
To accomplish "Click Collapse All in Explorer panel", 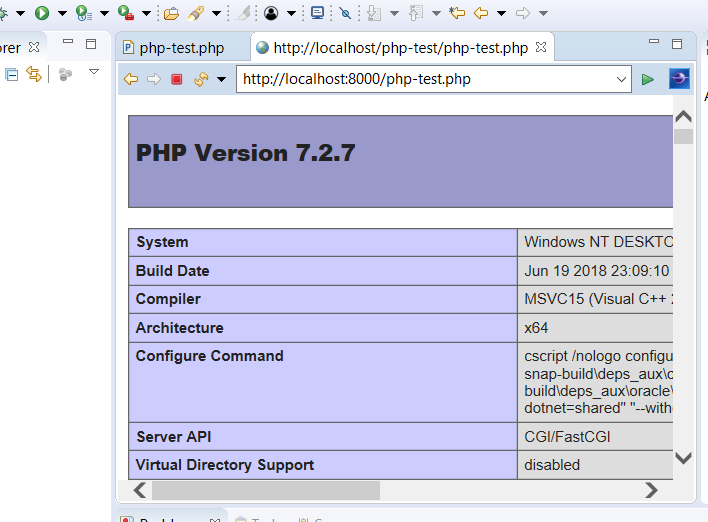I will coord(12,75).
